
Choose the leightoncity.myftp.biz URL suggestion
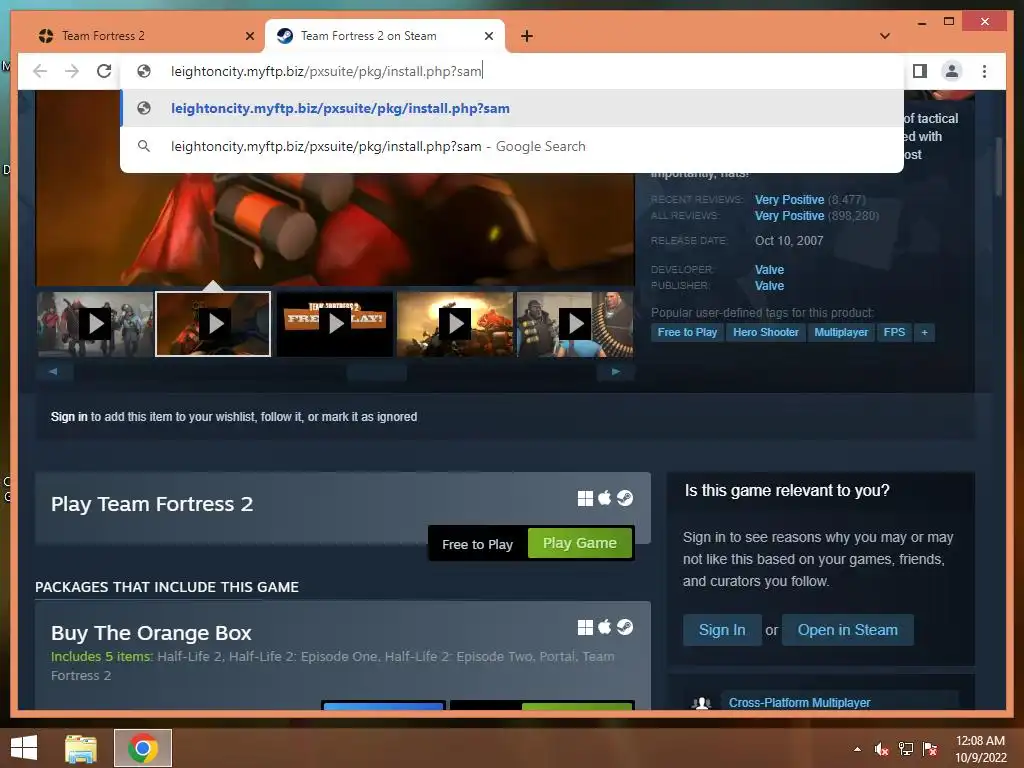pyautogui.click(x=512, y=108)
